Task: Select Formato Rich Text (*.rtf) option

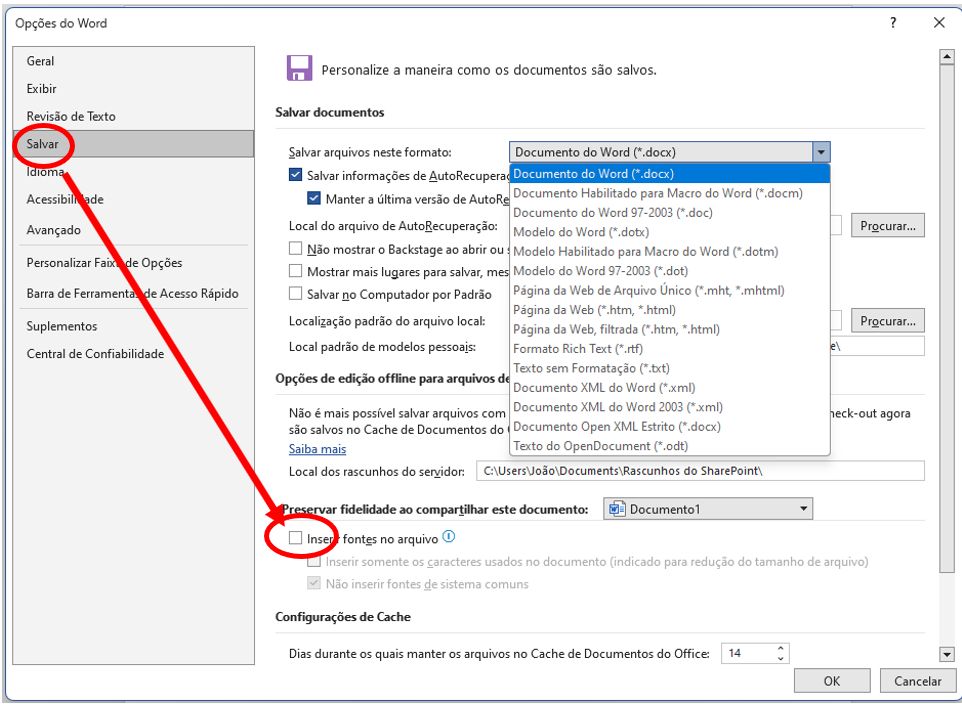Action: pos(577,349)
